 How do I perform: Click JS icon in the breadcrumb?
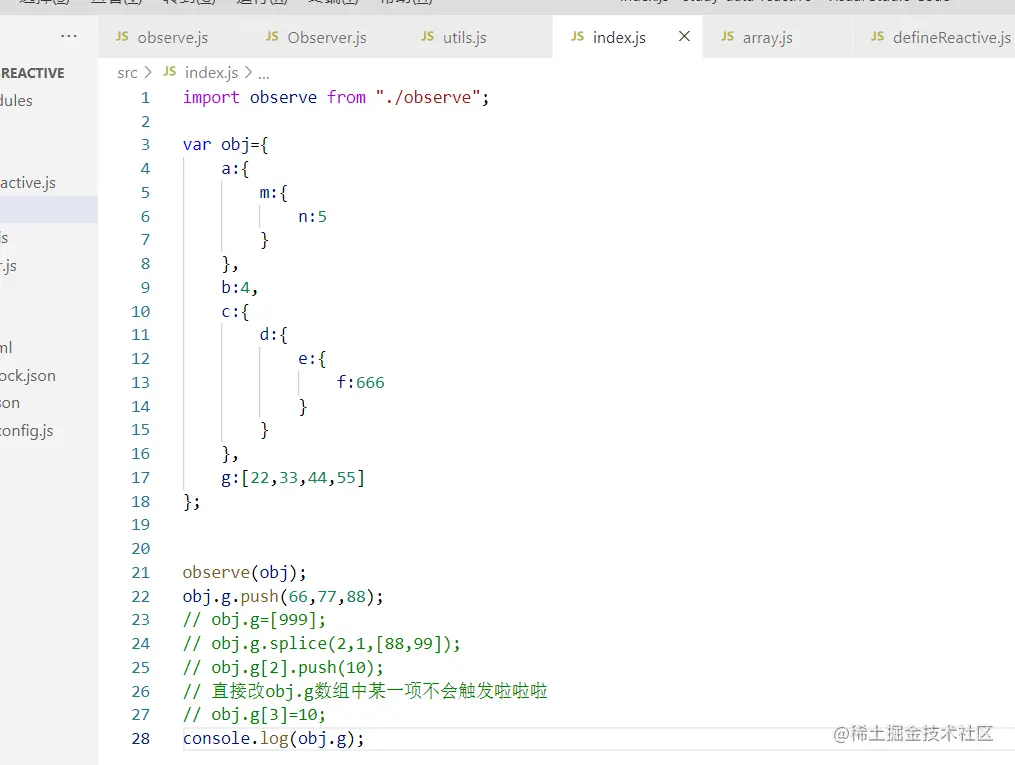point(170,72)
